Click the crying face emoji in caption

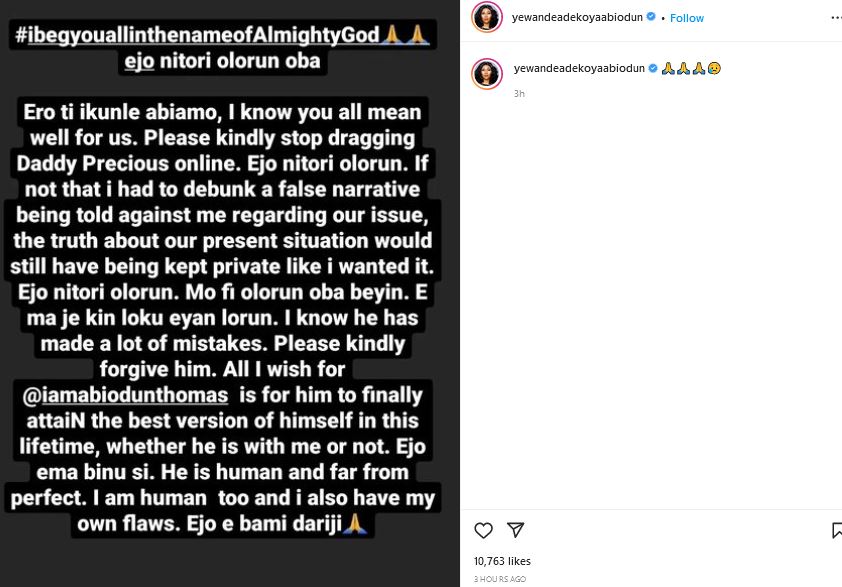tap(714, 68)
